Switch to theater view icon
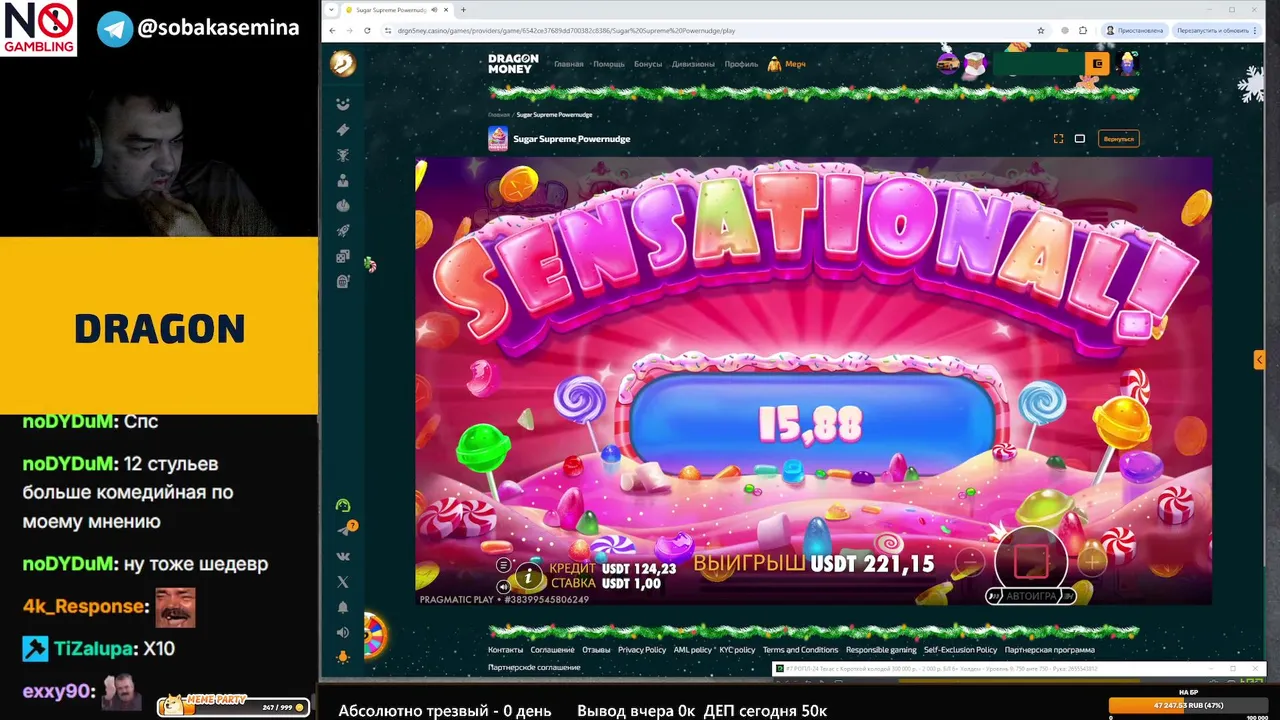The height and width of the screenshot is (720, 1280). [1080, 139]
